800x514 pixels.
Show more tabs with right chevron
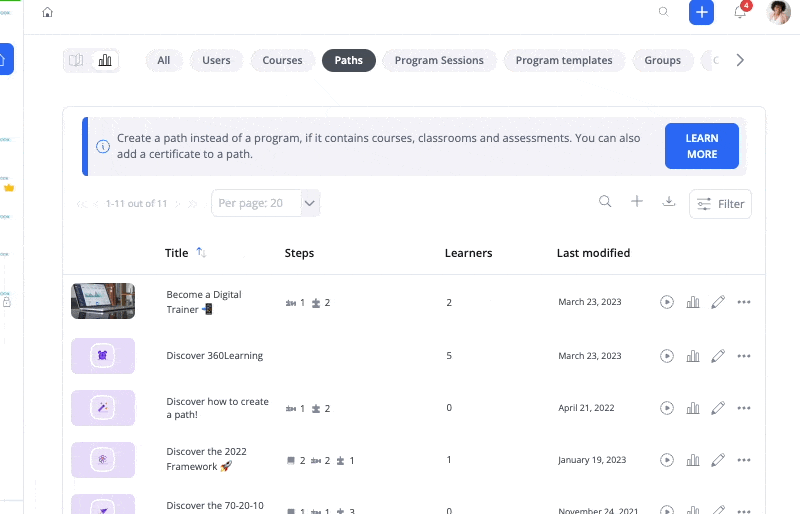740,60
